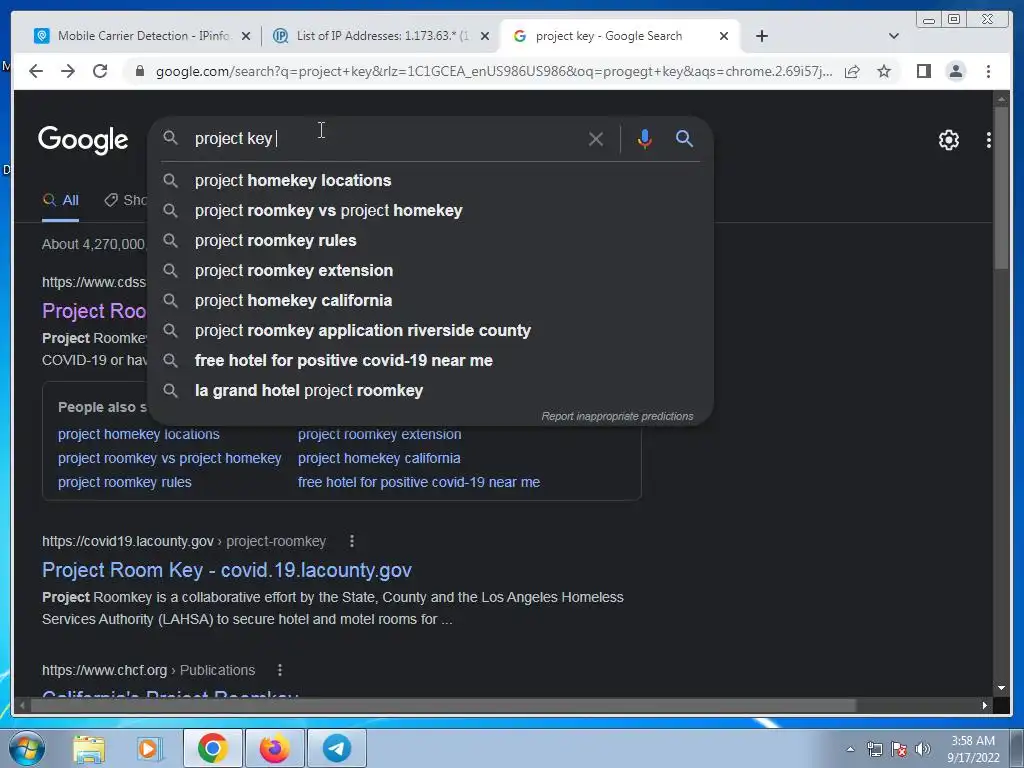Viewport: 1024px width, 768px height.
Task: Reload the Google search page
Action: (x=100, y=71)
